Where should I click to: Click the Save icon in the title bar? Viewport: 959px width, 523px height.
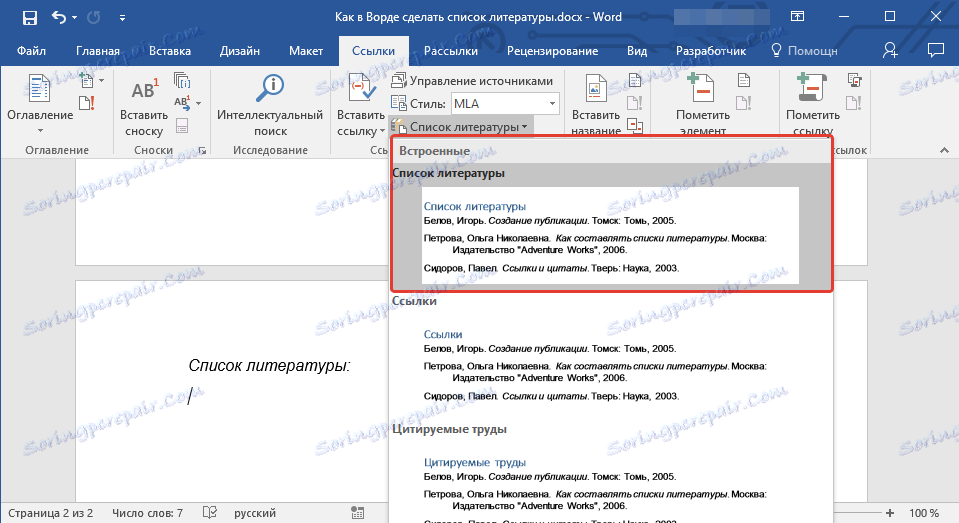tap(29, 17)
